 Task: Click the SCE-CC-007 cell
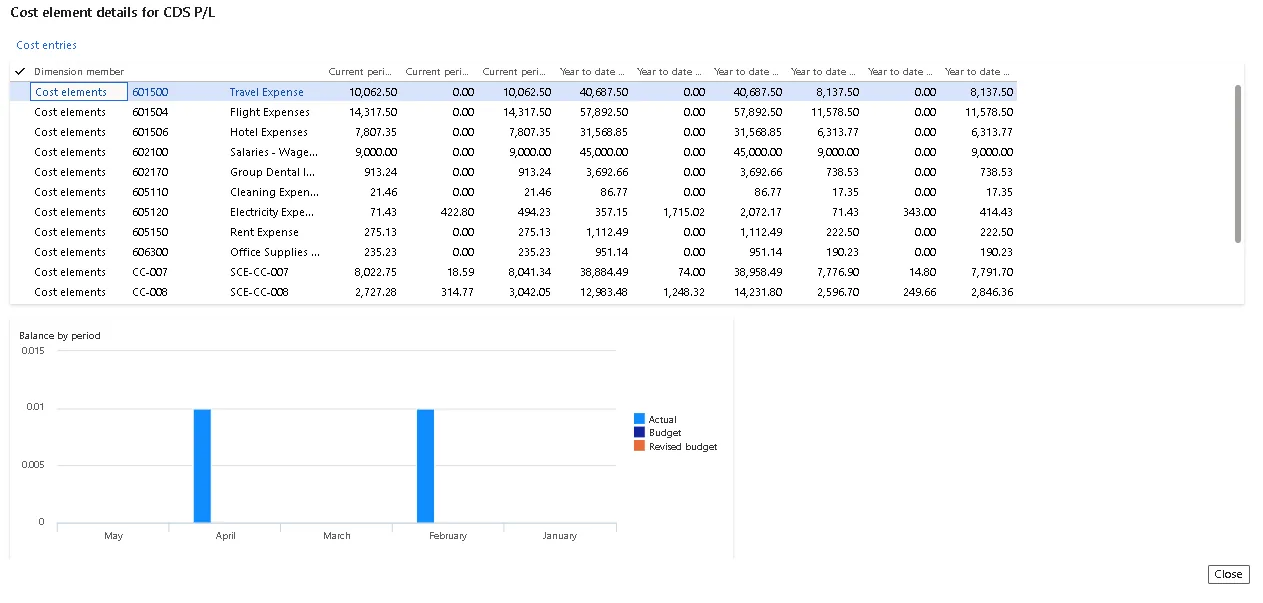coord(259,272)
